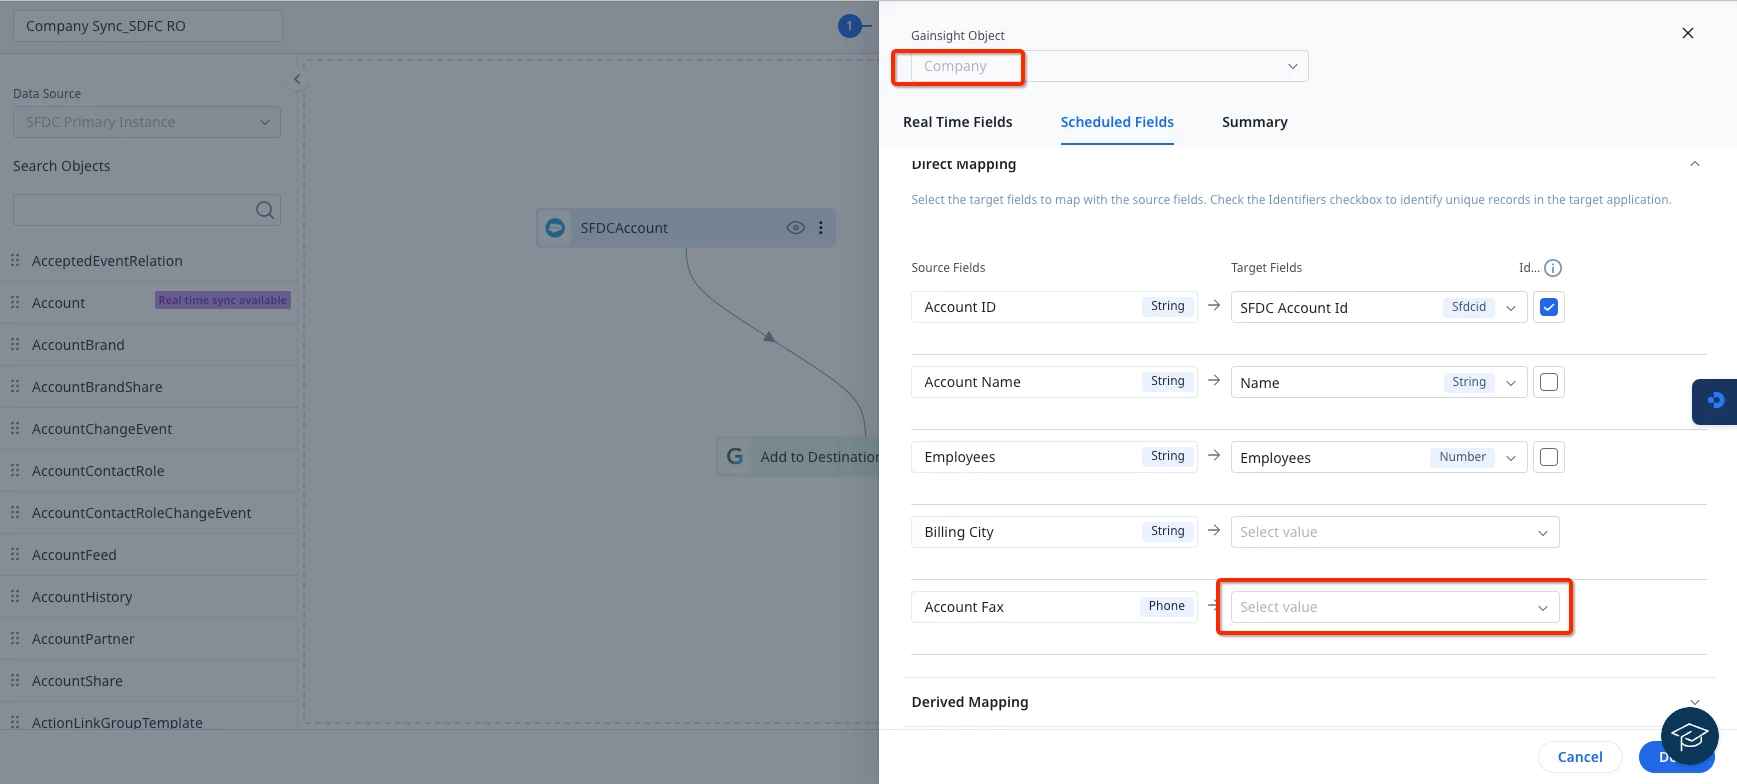This screenshot has width=1737, height=784.
Task: Open the Gainsight Object Company dropdown
Action: click(x=1109, y=66)
